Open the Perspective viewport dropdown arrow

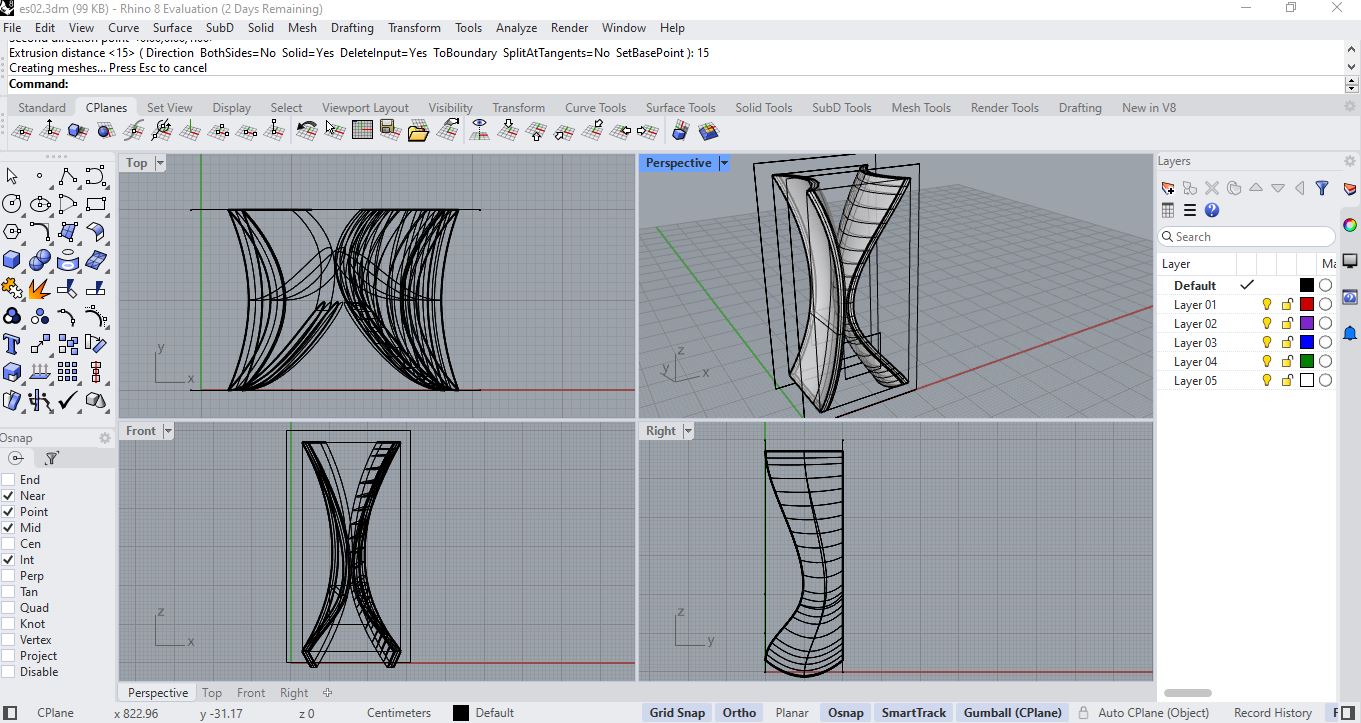tap(724, 163)
